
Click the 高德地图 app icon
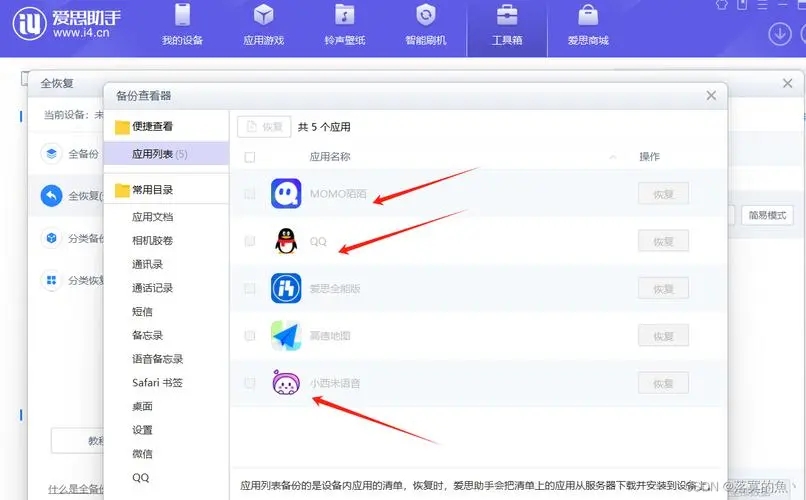tap(286, 336)
